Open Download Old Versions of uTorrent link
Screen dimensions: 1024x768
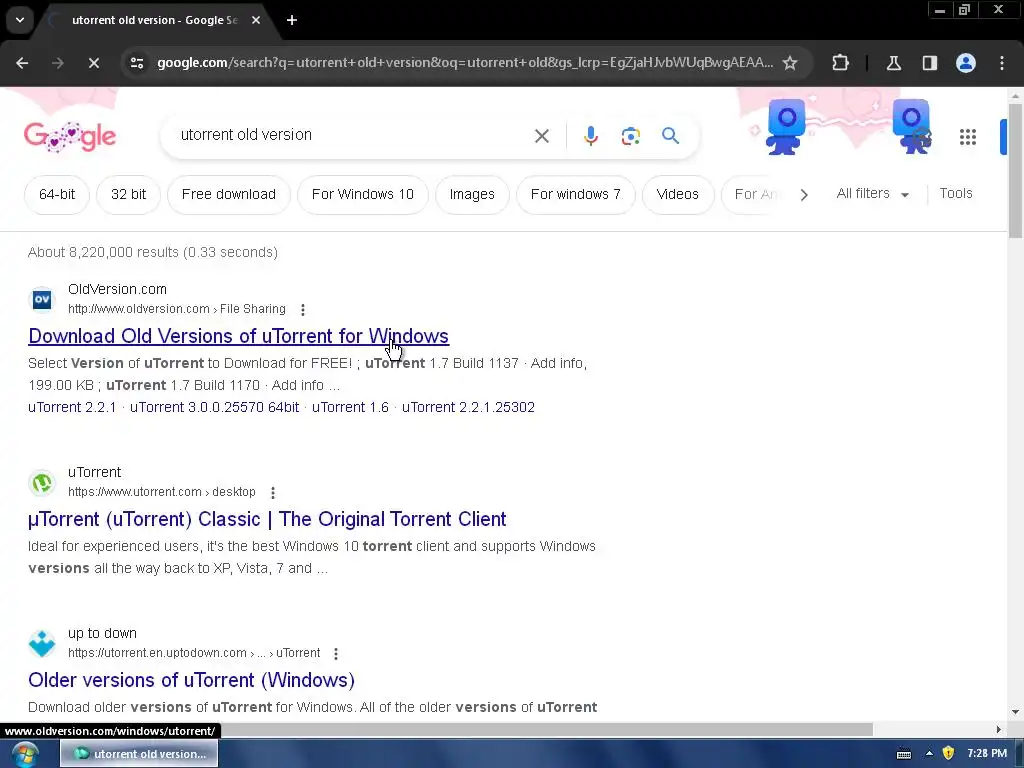coord(238,336)
